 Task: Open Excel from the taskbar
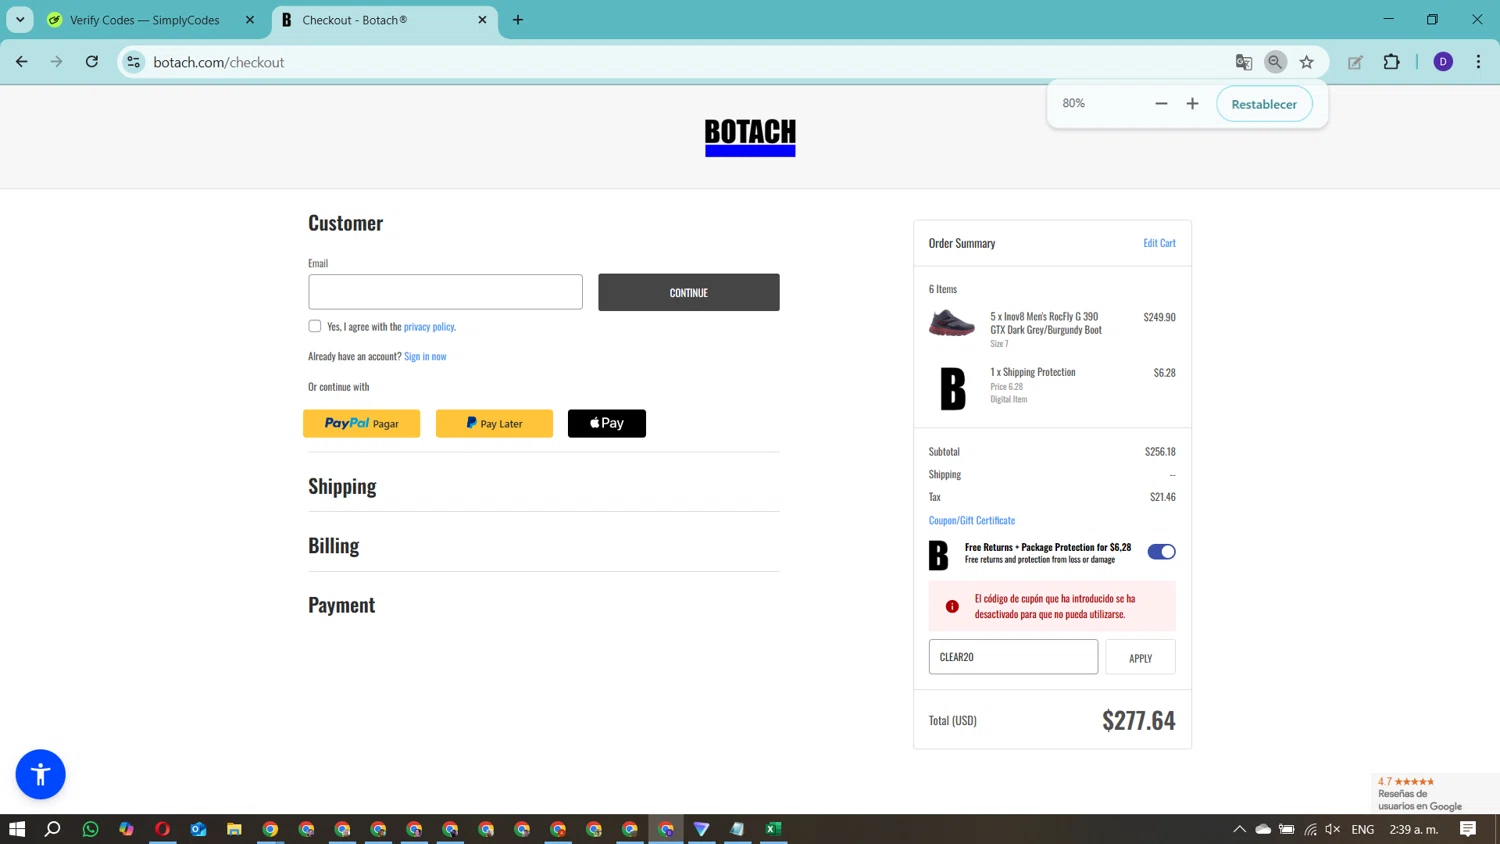coord(773,829)
